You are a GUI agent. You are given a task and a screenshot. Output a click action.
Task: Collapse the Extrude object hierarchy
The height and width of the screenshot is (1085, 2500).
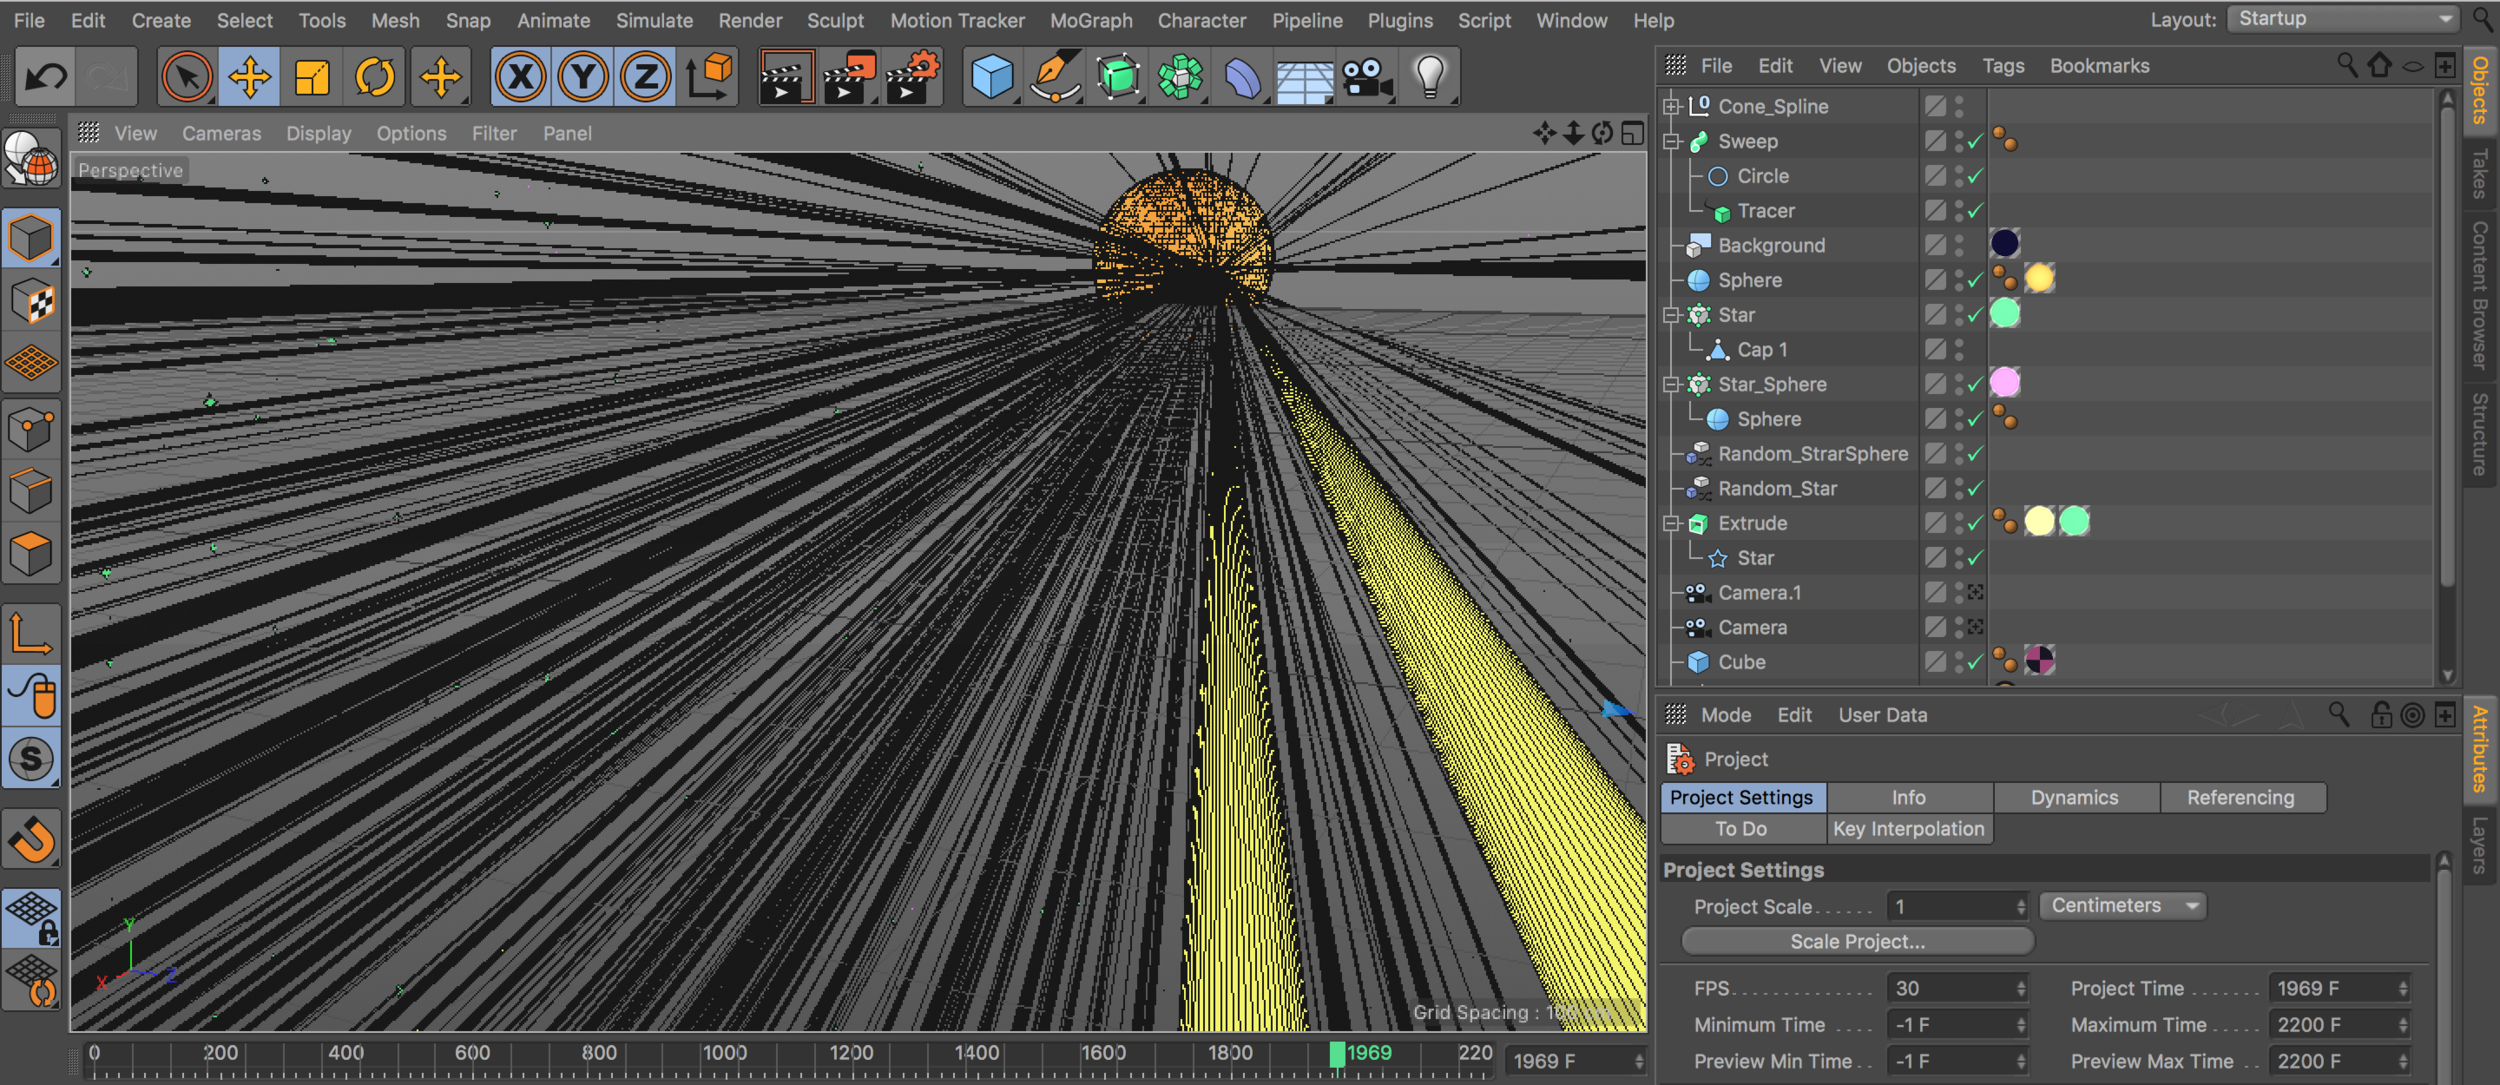[1671, 523]
